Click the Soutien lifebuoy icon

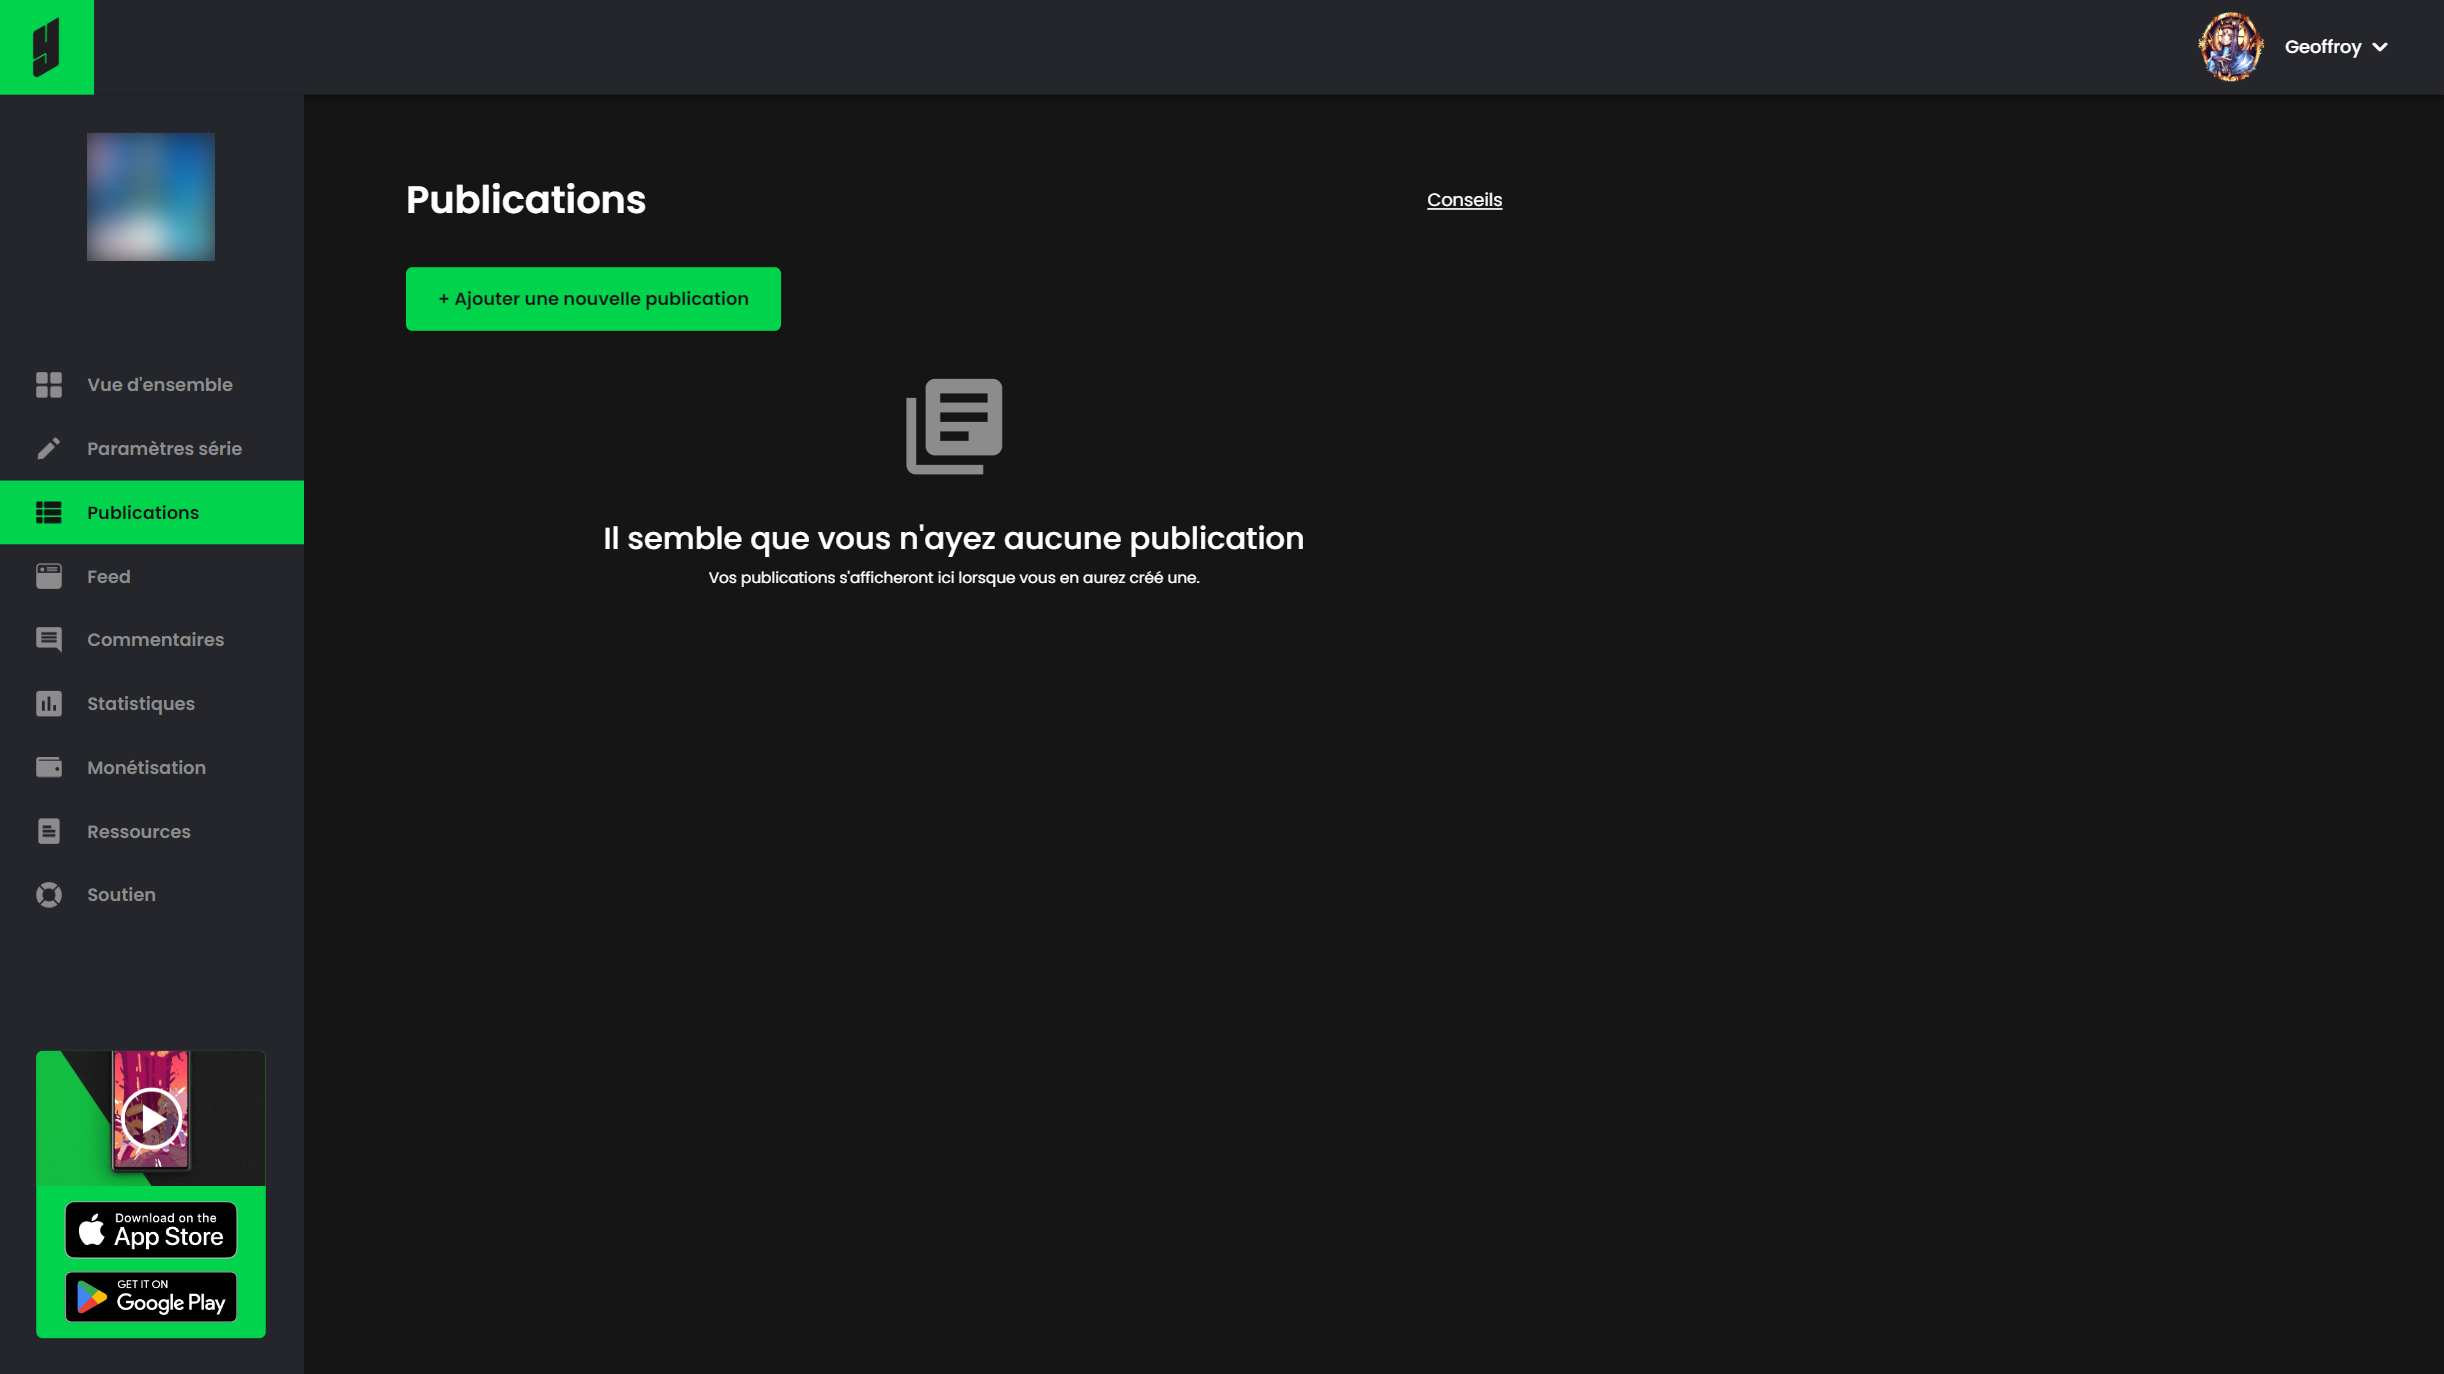49,895
